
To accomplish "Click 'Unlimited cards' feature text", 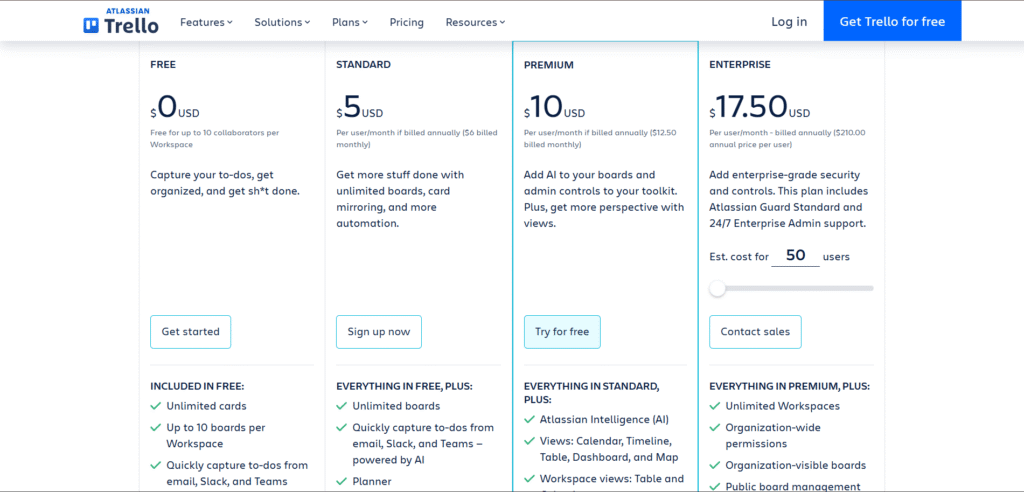I will (x=206, y=406).
